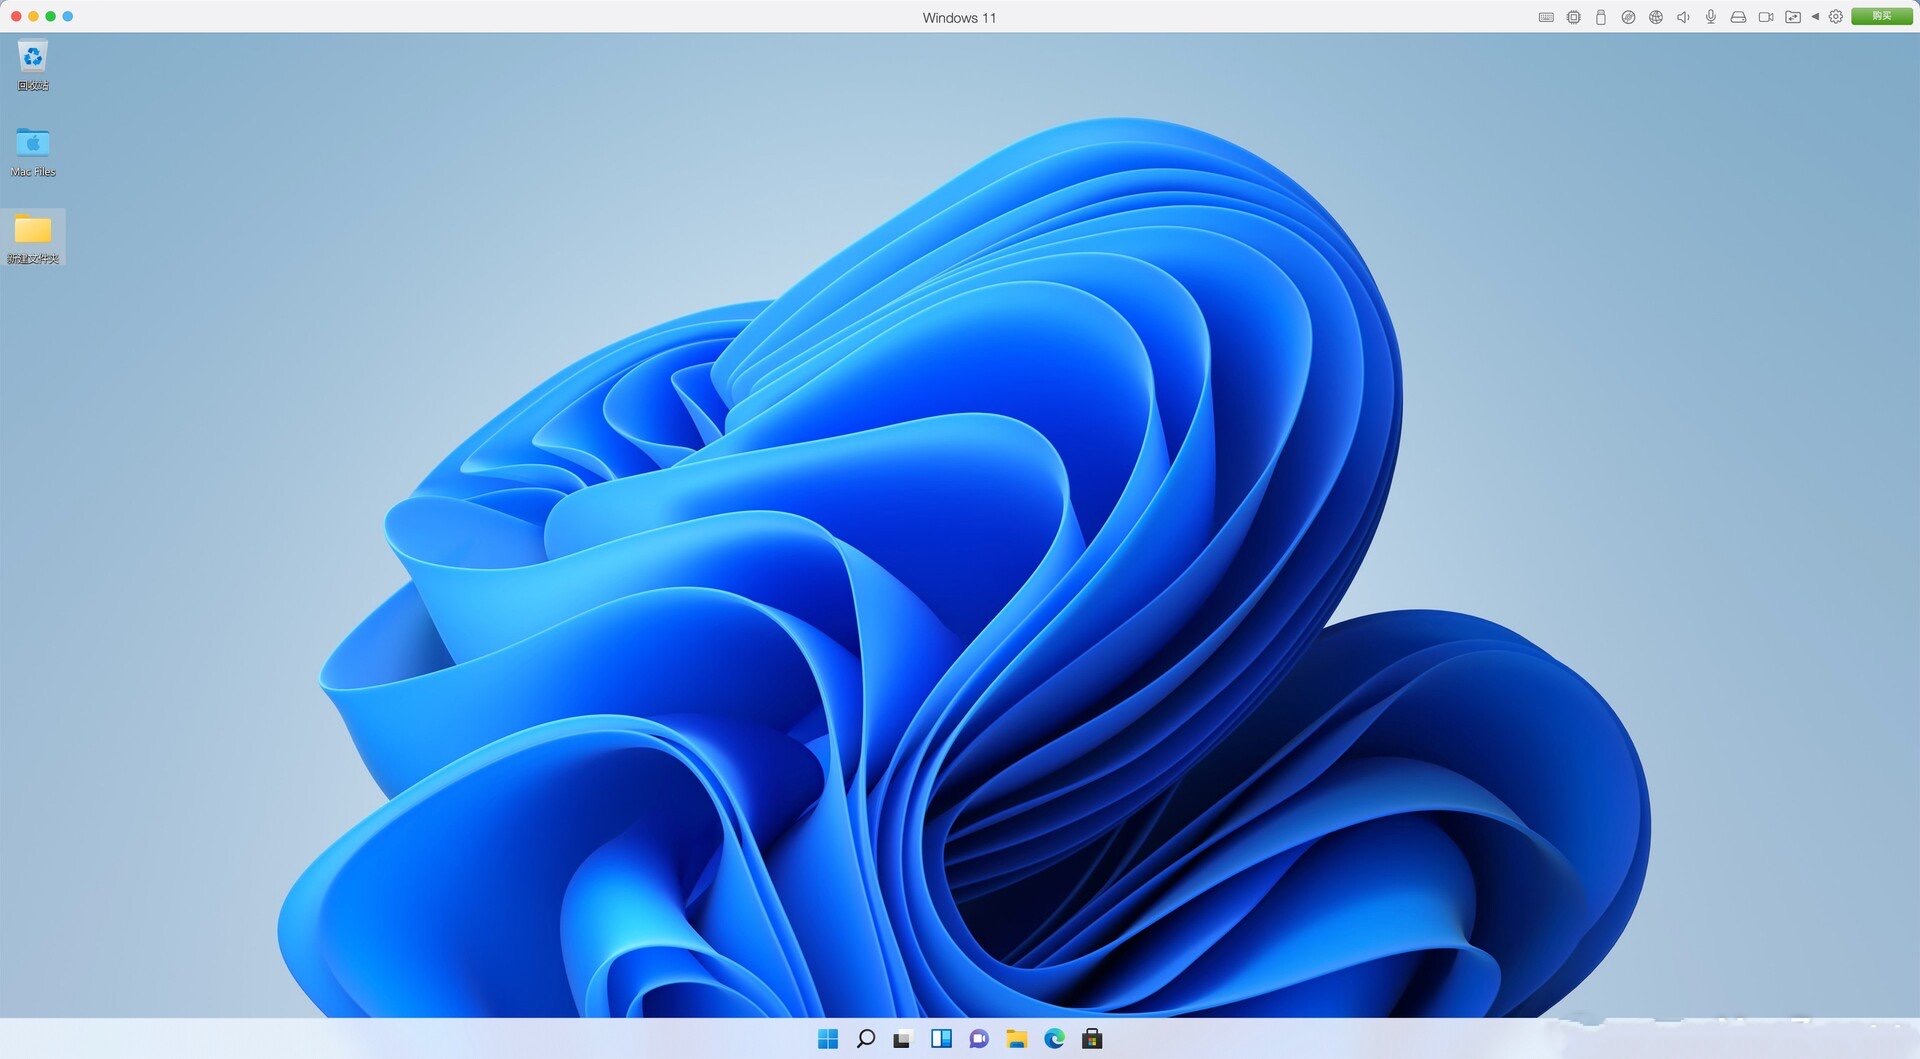Viewport: 1920px width, 1059px height.
Task: Toggle the microphone for the virtual machine
Action: (x=1711, y=17)
